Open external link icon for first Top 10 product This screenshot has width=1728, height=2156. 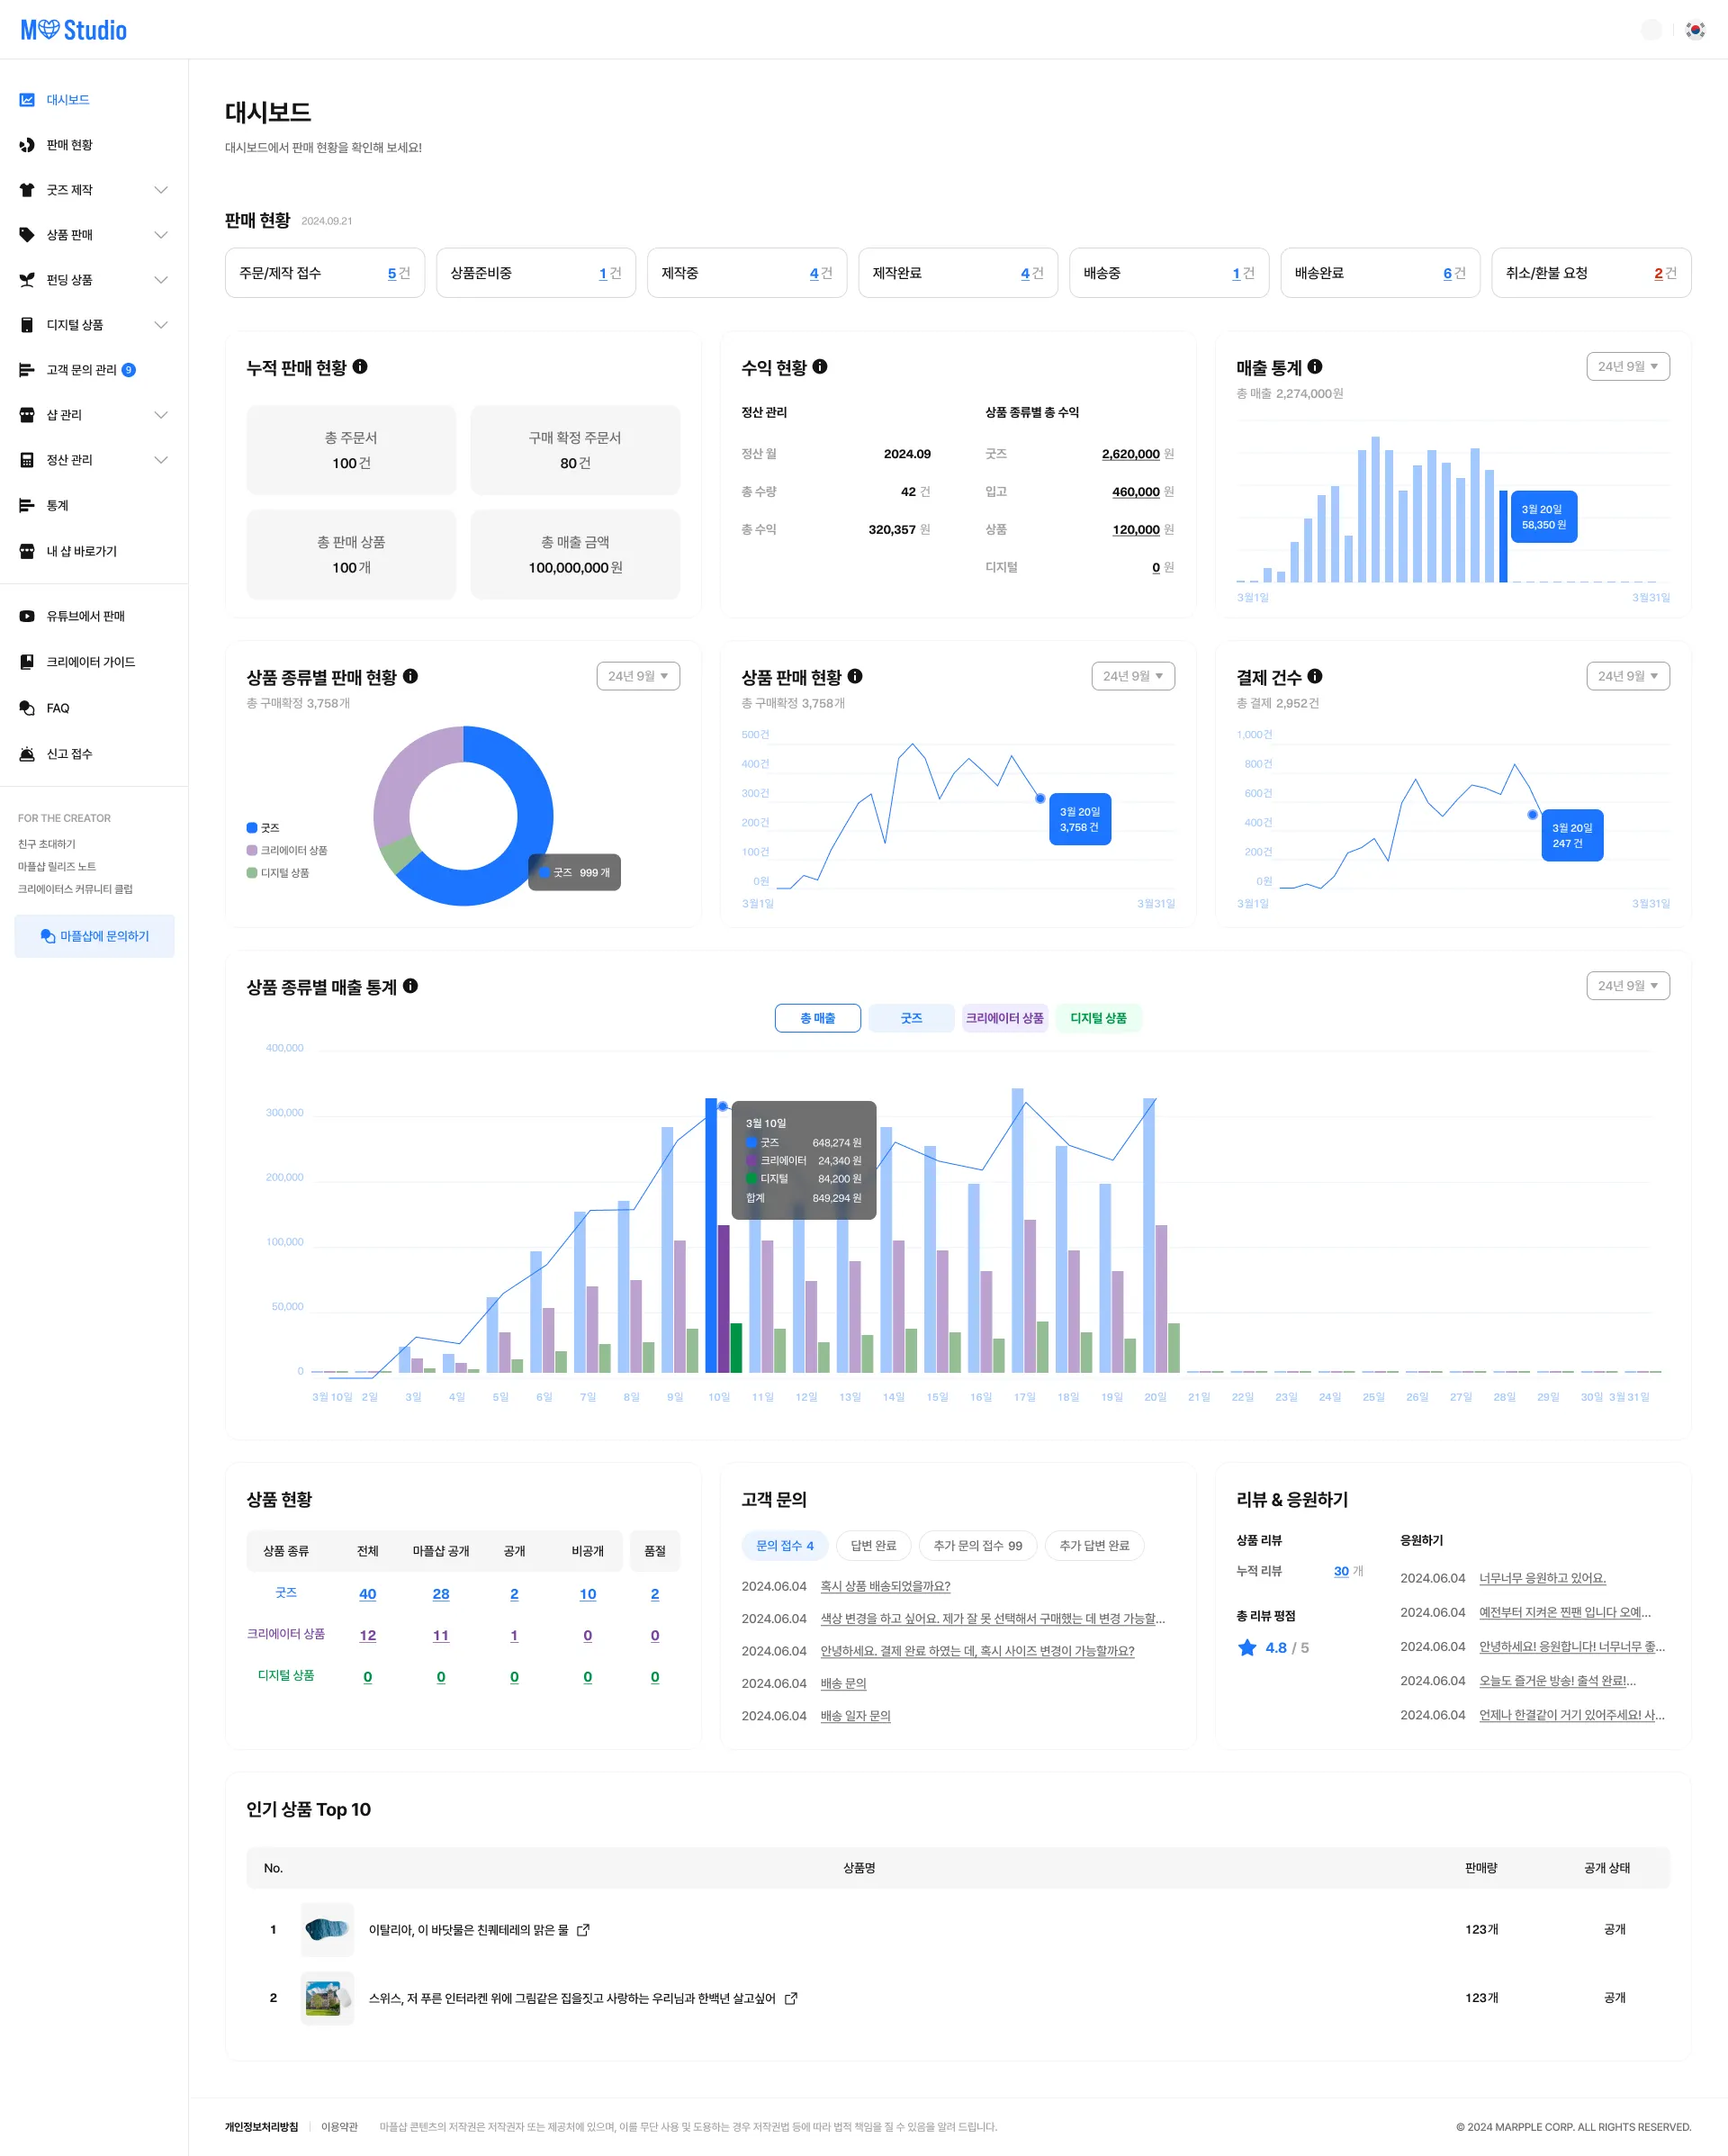583,1930
